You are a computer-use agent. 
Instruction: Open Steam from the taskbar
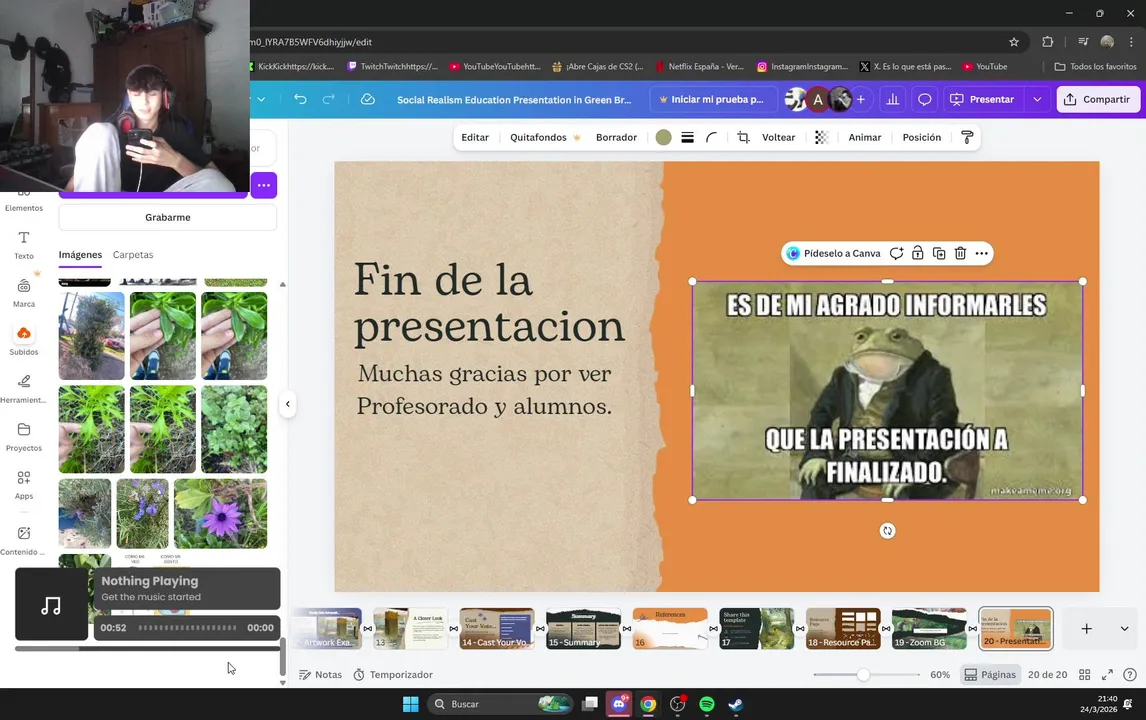coord(736,704)
